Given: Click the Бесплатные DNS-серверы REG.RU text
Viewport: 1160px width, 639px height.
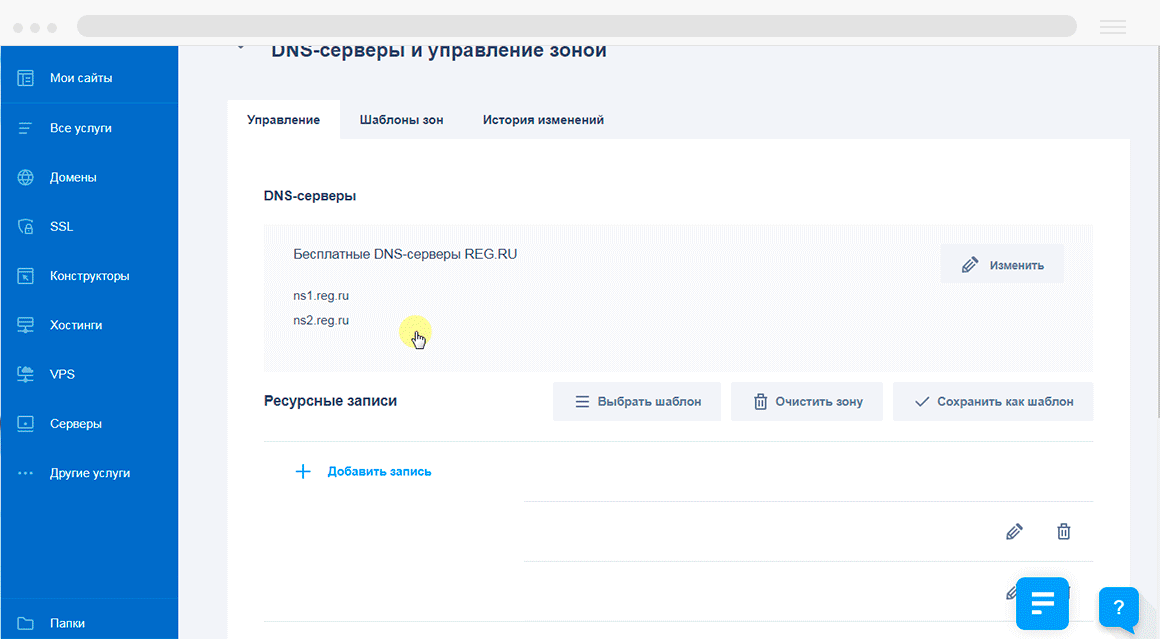Looking at the screenshot, I should 405,254.
